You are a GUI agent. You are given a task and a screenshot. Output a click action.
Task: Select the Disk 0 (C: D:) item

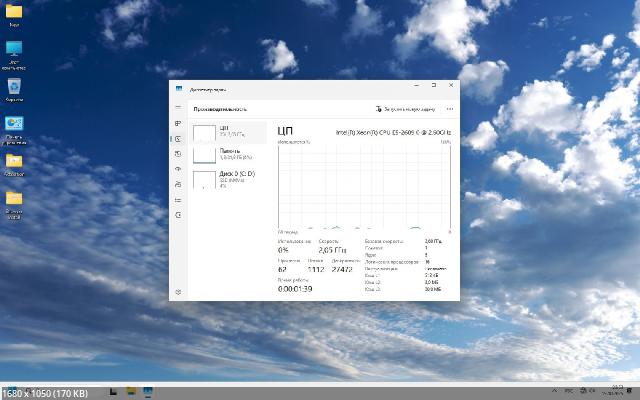[x=228, y=179]
